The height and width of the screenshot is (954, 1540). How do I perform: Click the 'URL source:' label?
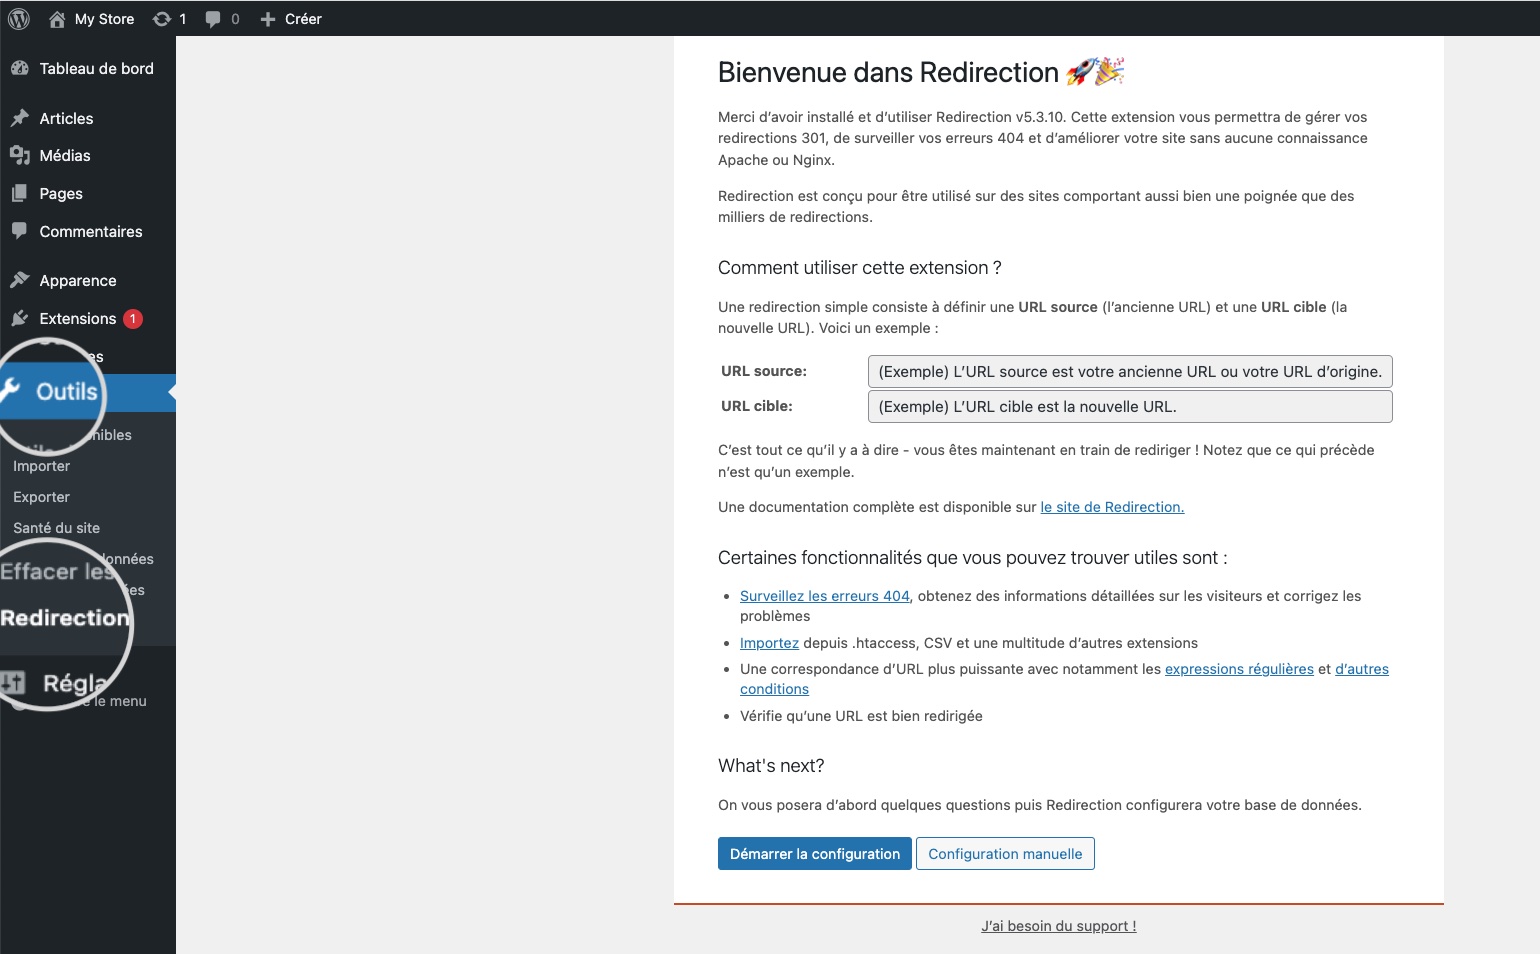click(764, 371)
